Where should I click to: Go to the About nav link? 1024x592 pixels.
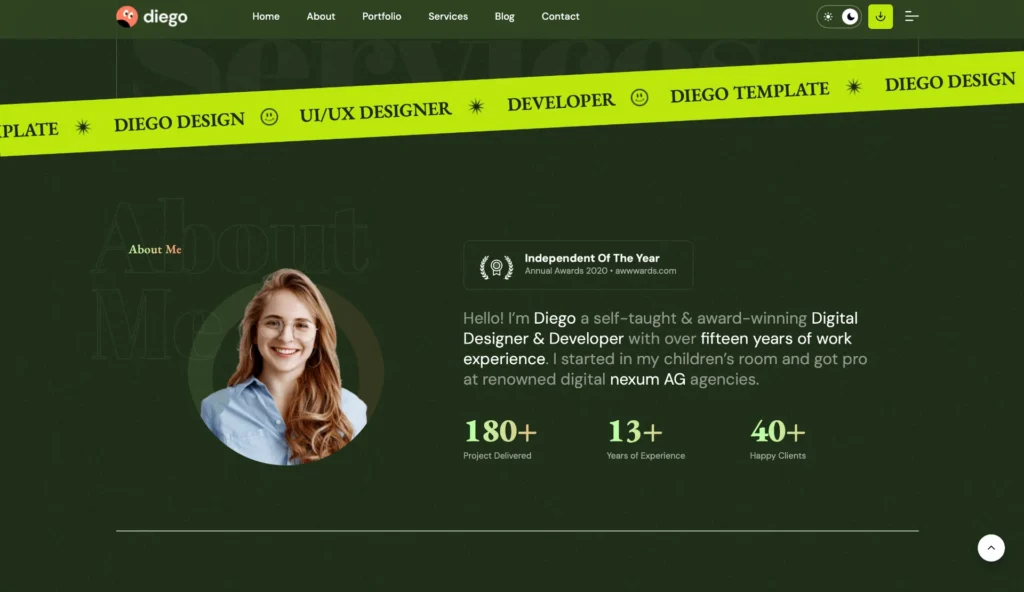click(x=321, y=16)
